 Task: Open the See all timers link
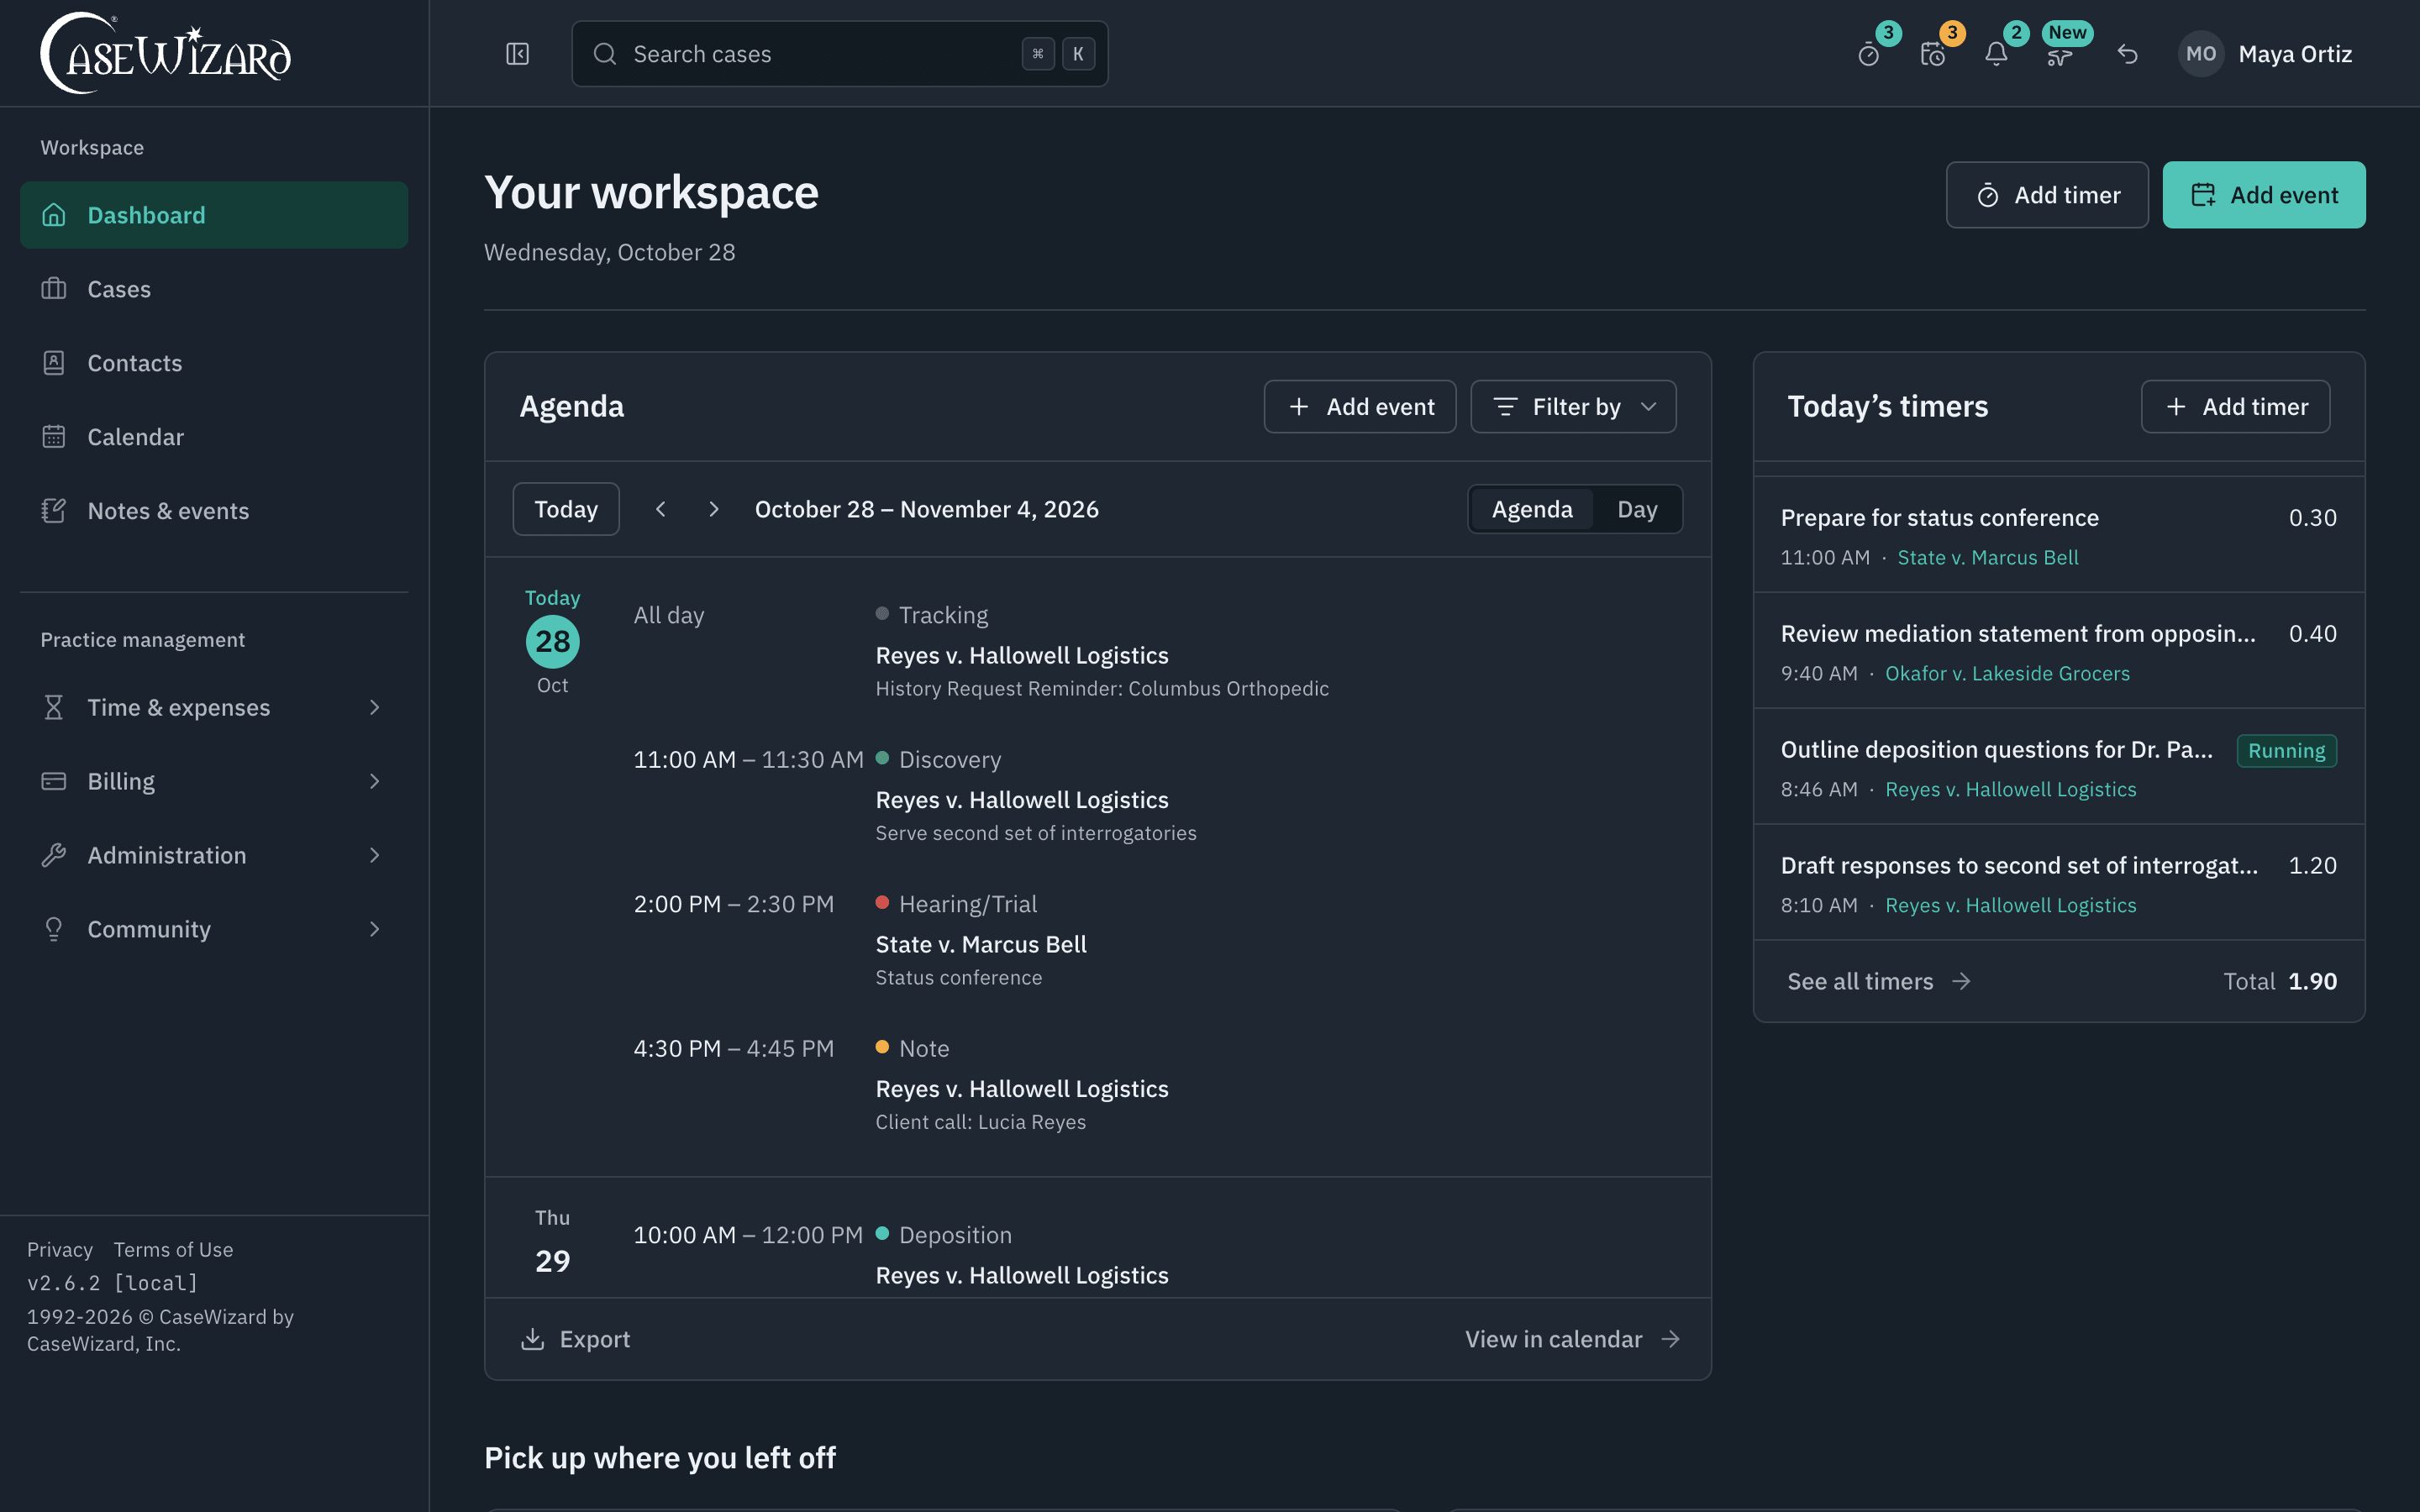click(1879, 981)
